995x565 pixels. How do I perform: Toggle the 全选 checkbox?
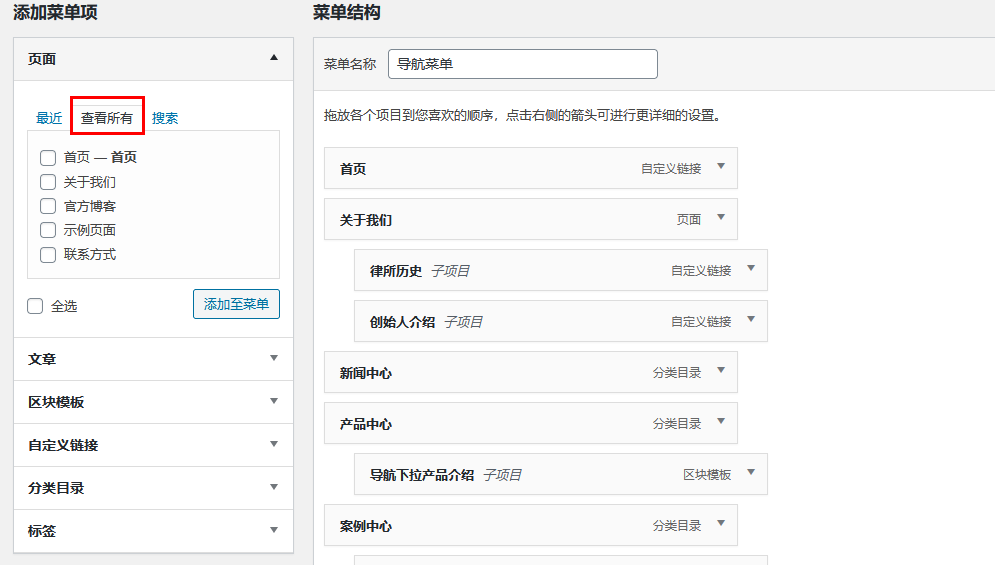click(x=35, y=306)
